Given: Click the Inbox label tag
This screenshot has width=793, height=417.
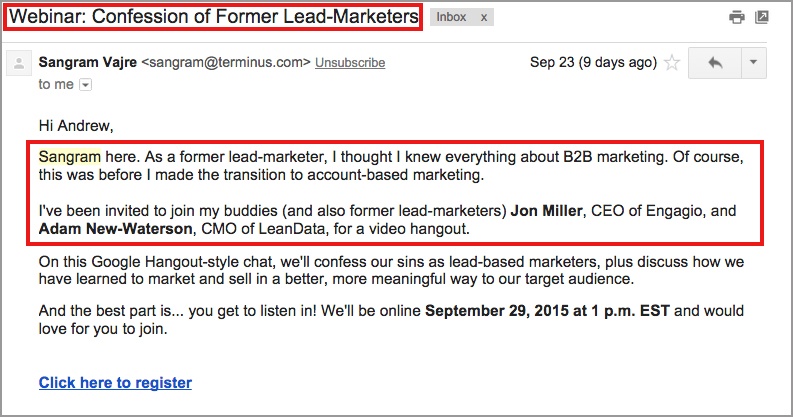Looking at the screenshot, I should [x=451, y=17].
